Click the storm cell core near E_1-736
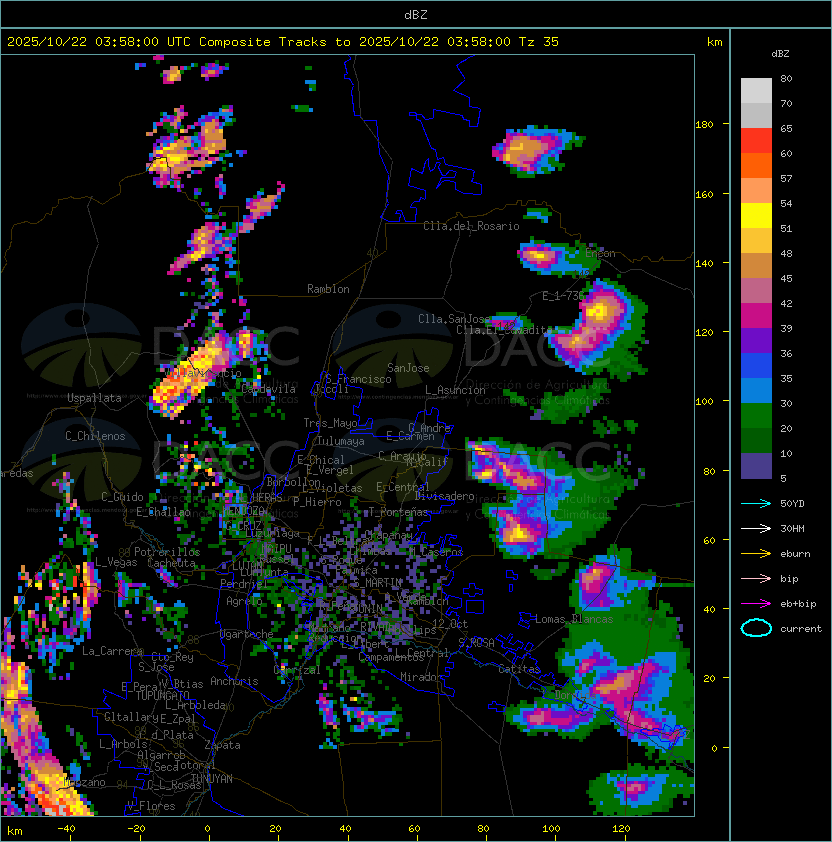Screen dimensions: 832x842 pyautogui.click(x=599, y=311)
